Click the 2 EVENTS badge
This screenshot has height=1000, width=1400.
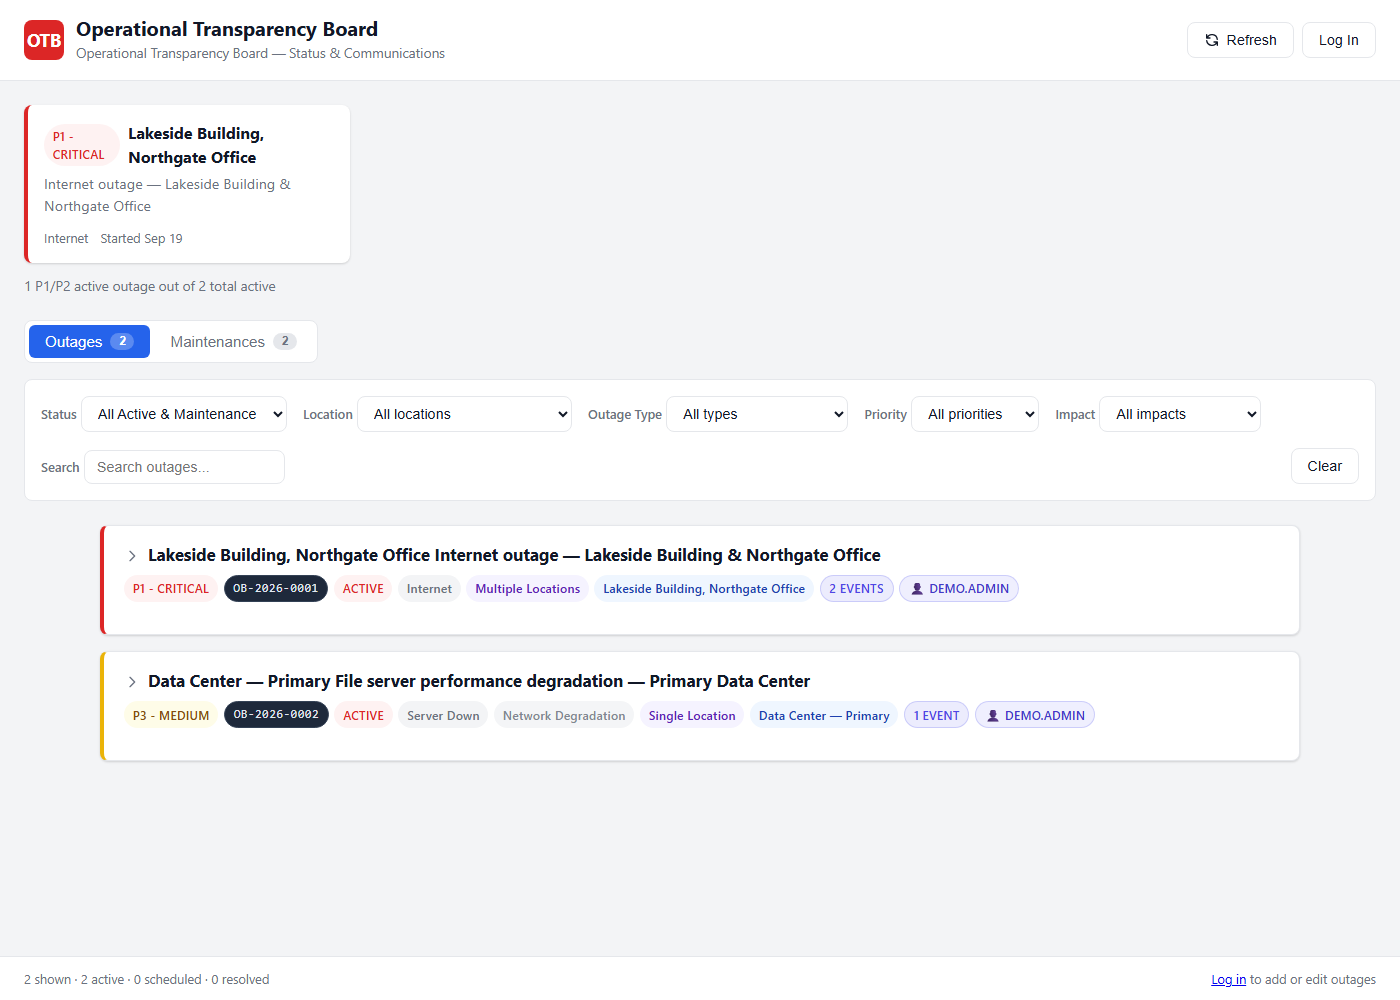(x=857, y=589)
